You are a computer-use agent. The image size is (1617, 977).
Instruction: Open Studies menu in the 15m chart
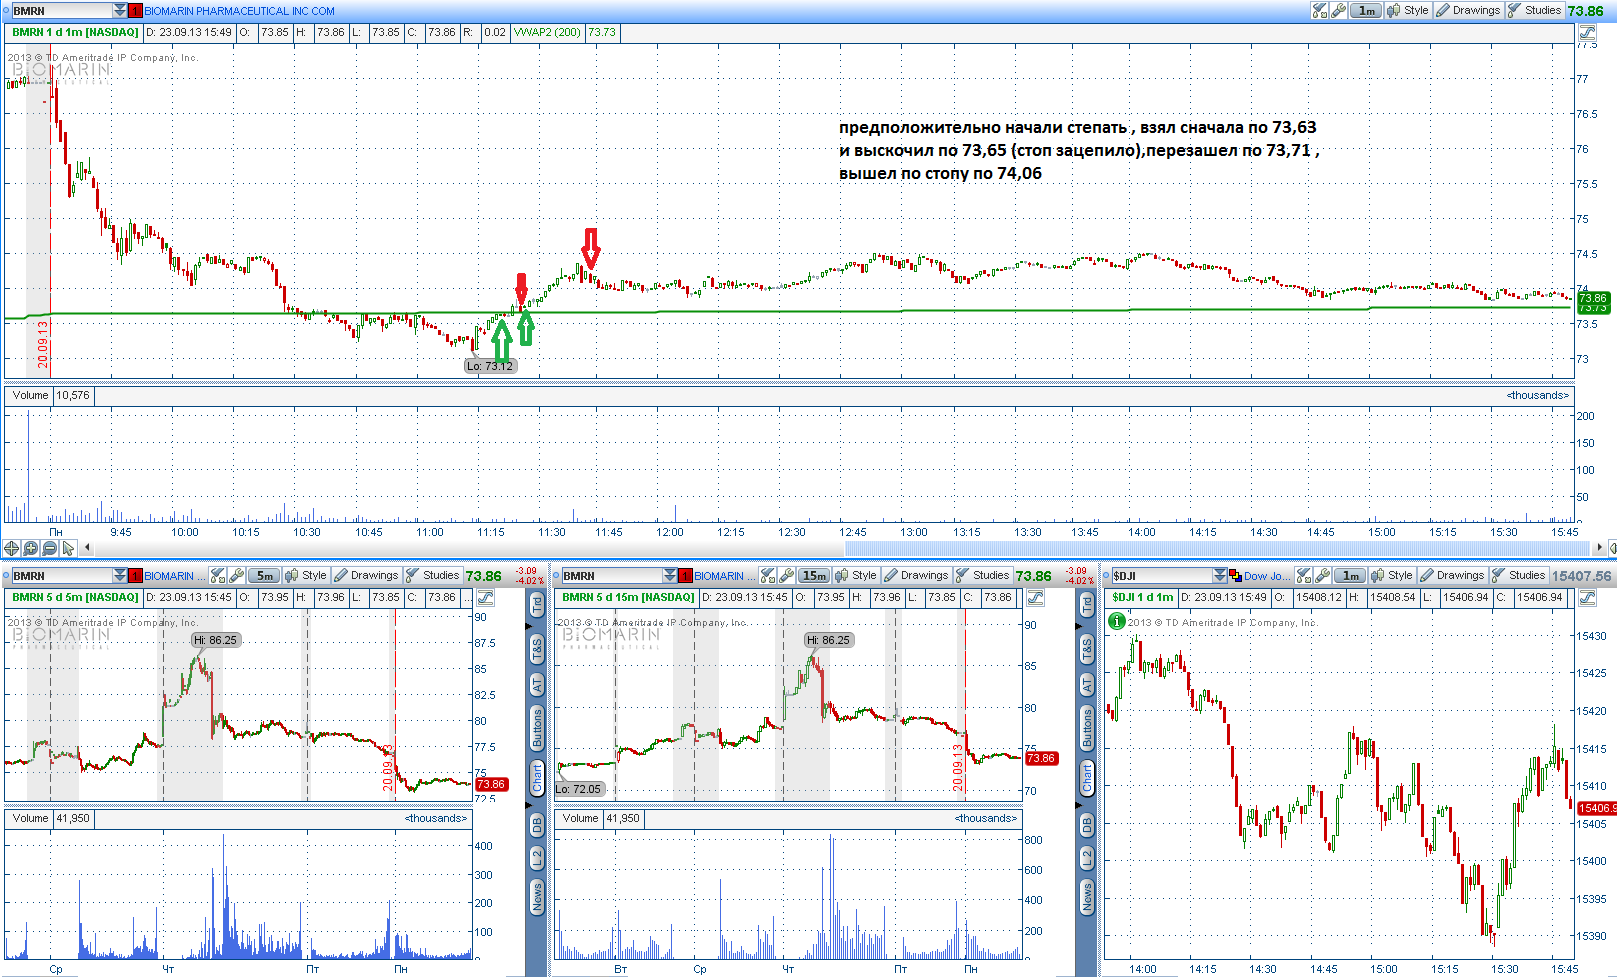pyautogui.click(x=983, y=575)
